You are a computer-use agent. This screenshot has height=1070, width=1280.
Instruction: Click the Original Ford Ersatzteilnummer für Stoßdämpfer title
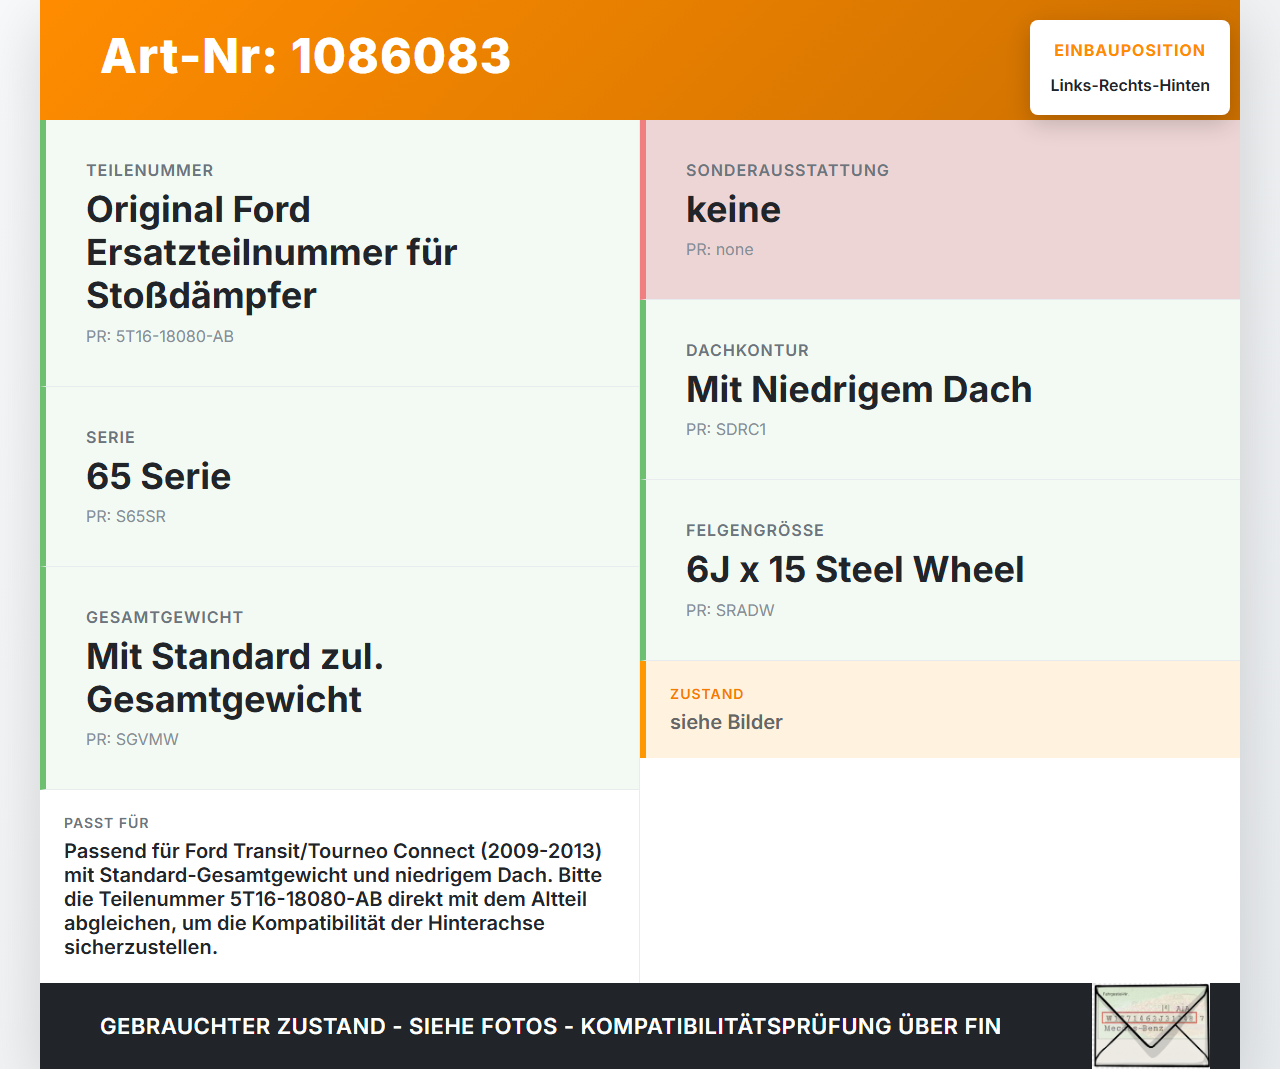tap(272, 252)
